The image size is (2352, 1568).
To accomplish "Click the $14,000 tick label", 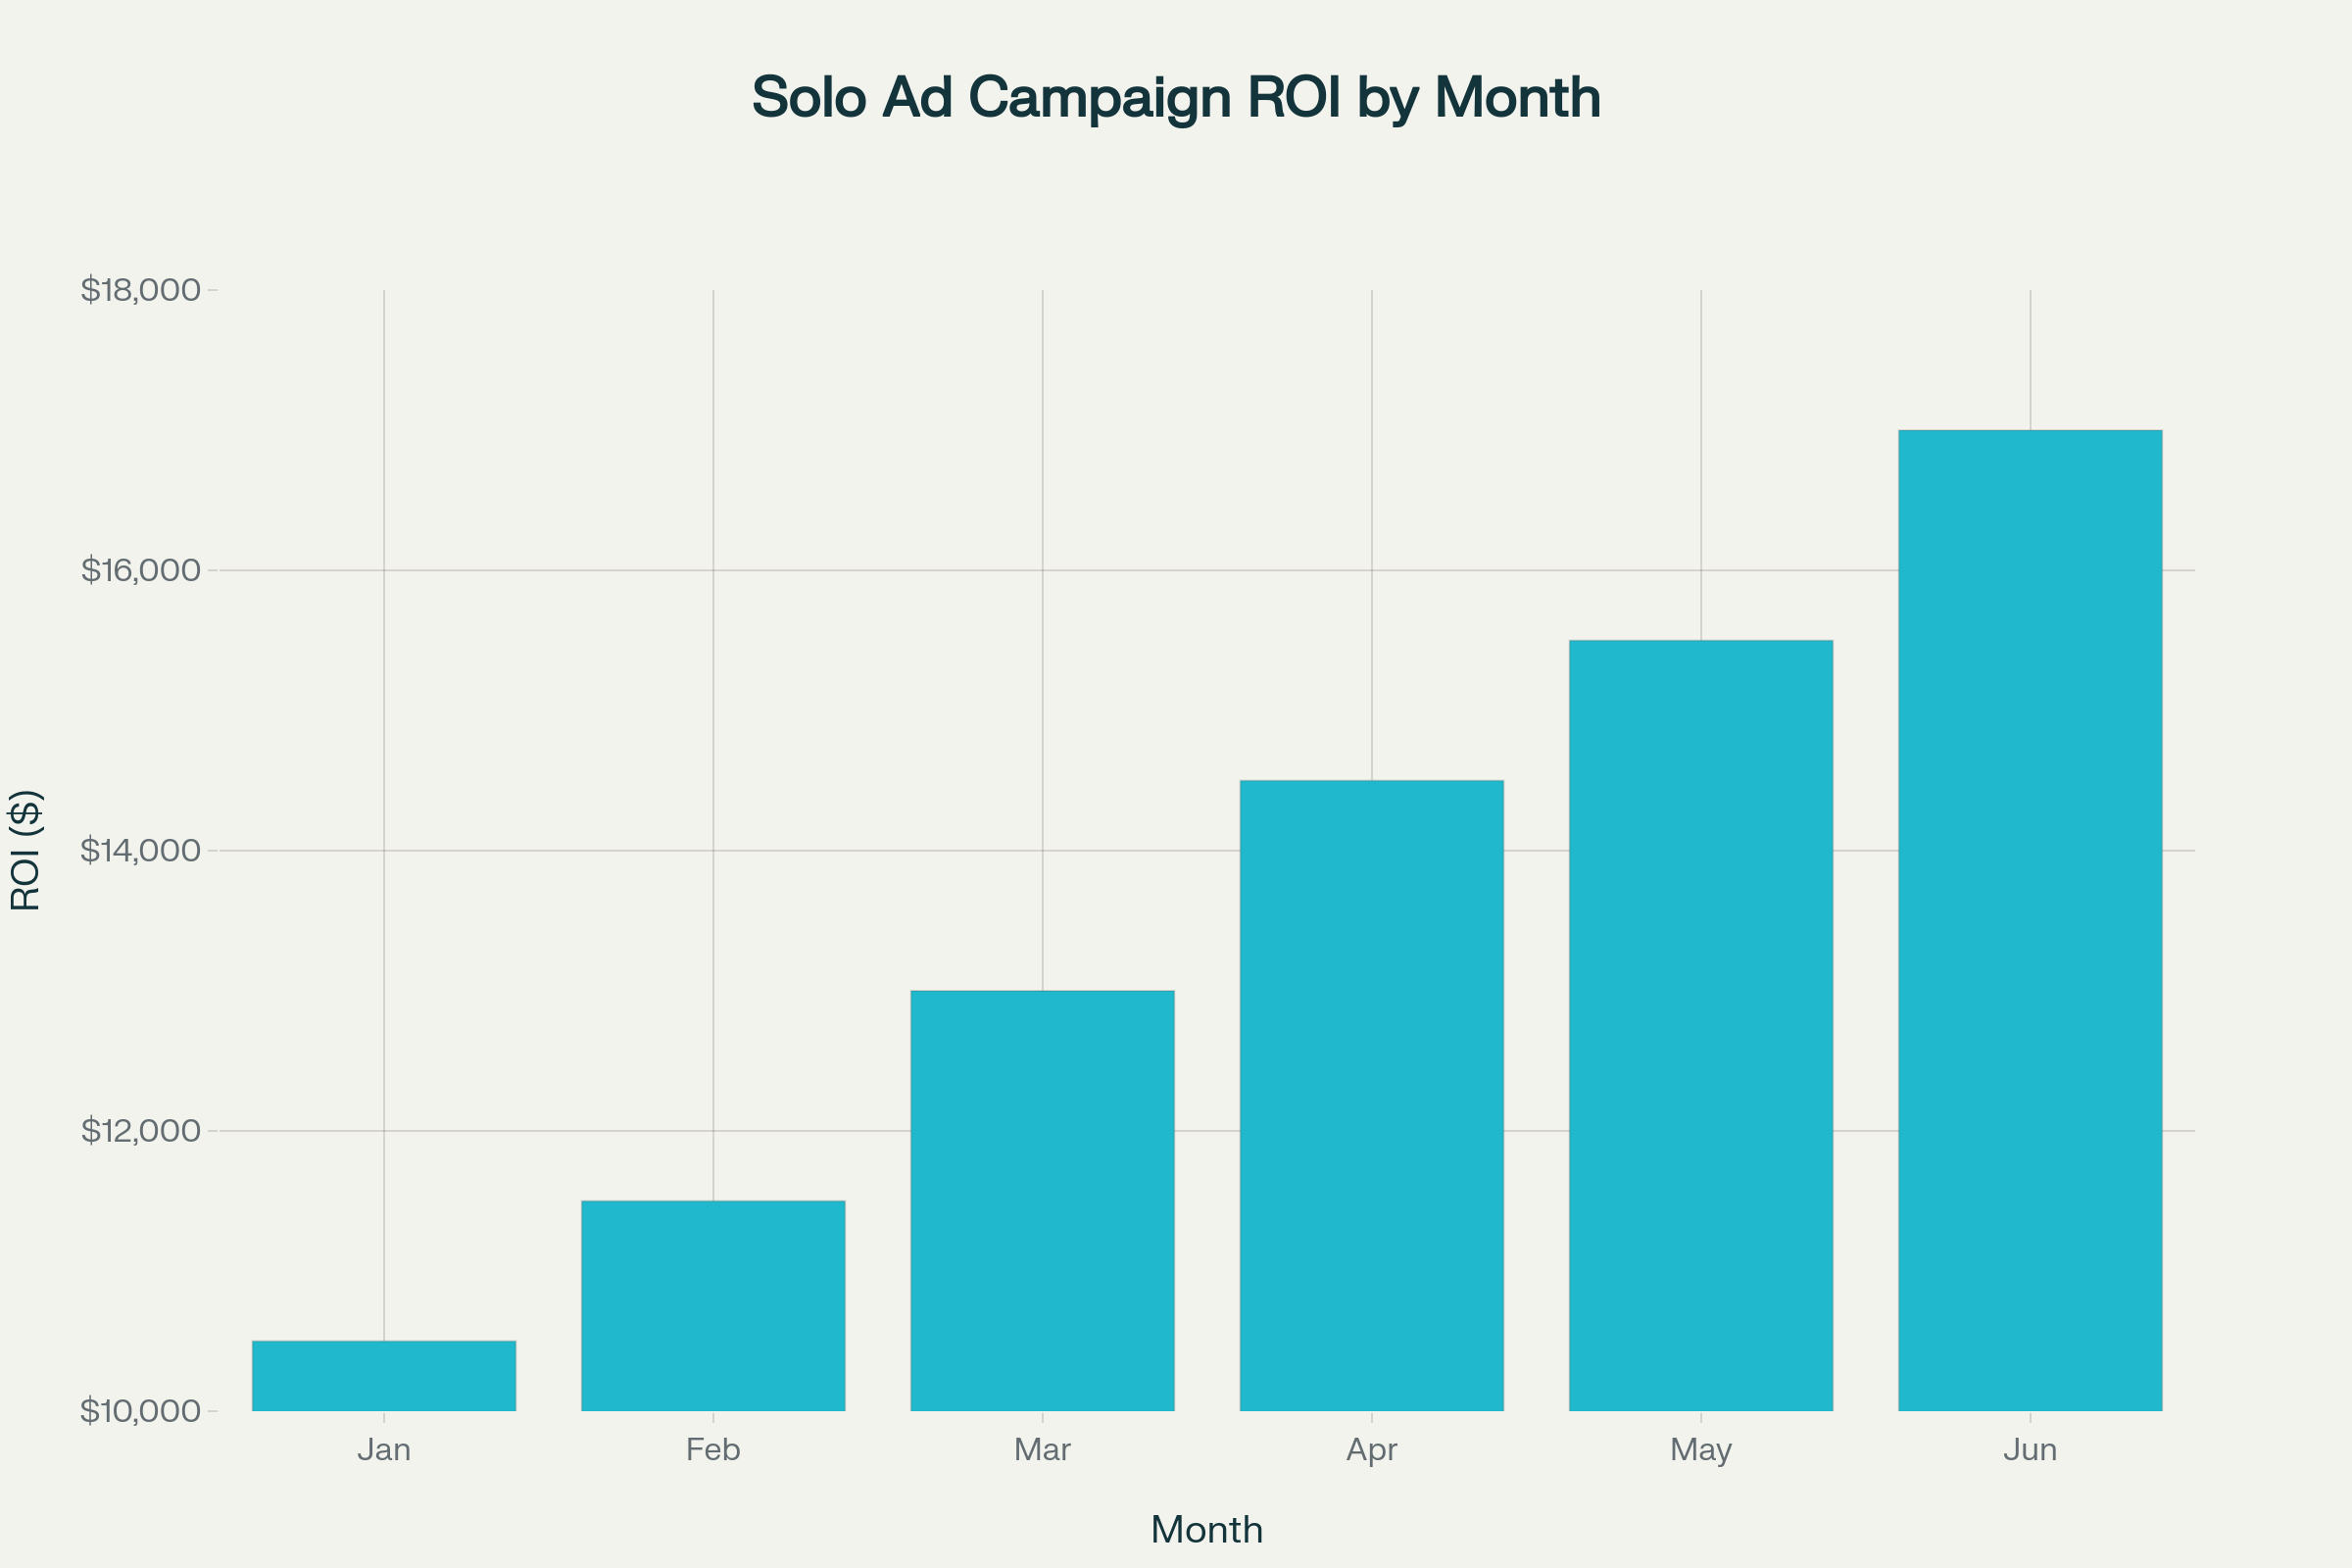I will coord(141,850).
